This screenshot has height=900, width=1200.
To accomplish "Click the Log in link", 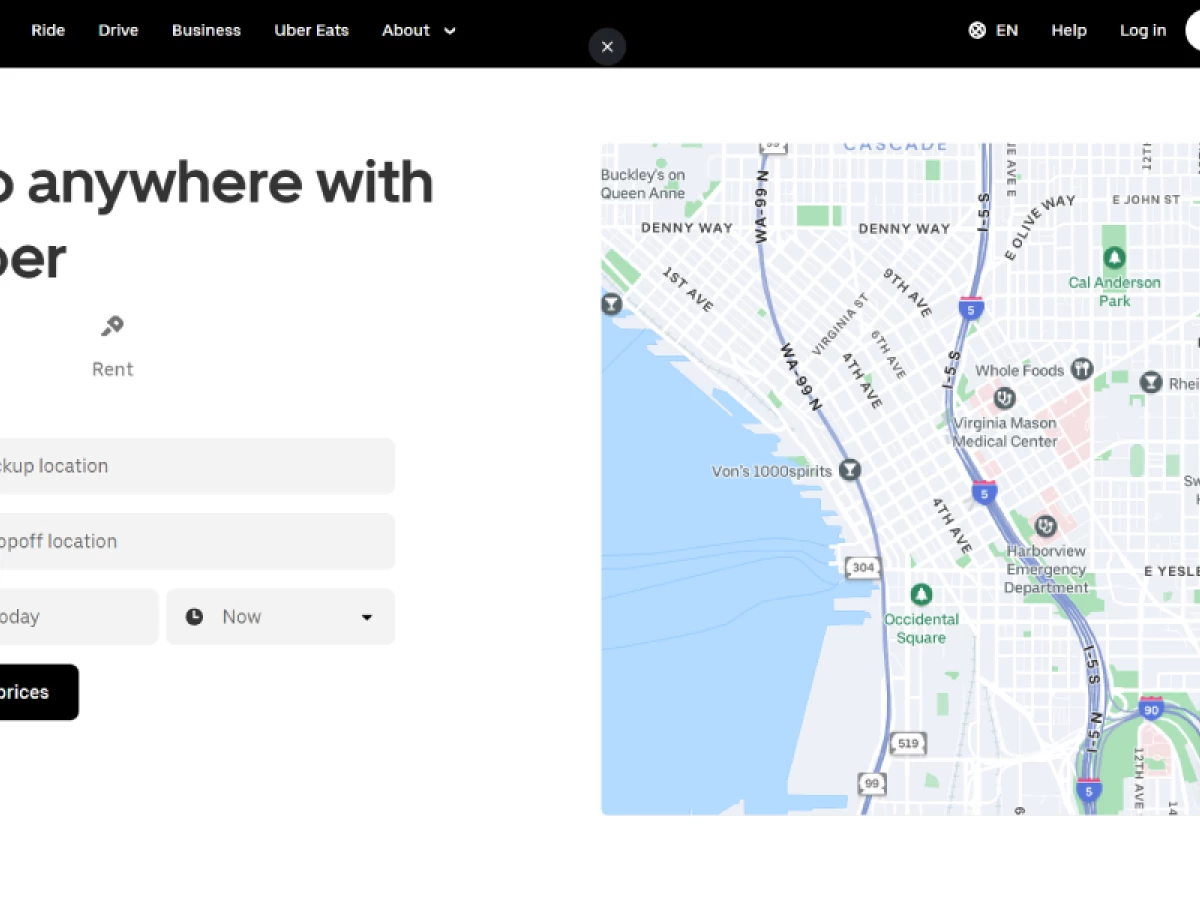I will [x=1143, y=30].
